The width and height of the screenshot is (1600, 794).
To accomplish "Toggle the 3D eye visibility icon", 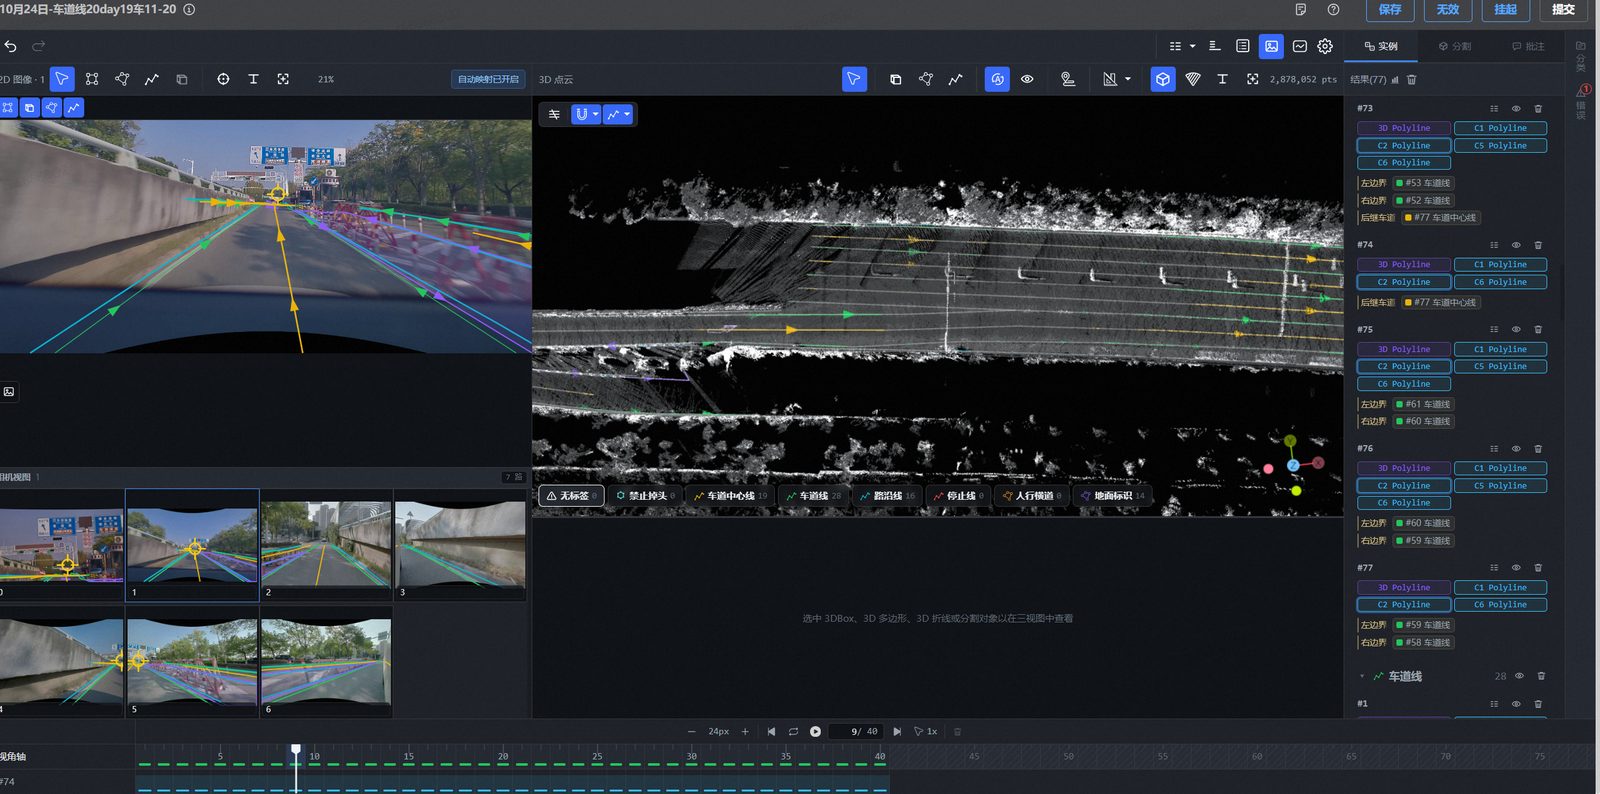I will pos(1027,79).
